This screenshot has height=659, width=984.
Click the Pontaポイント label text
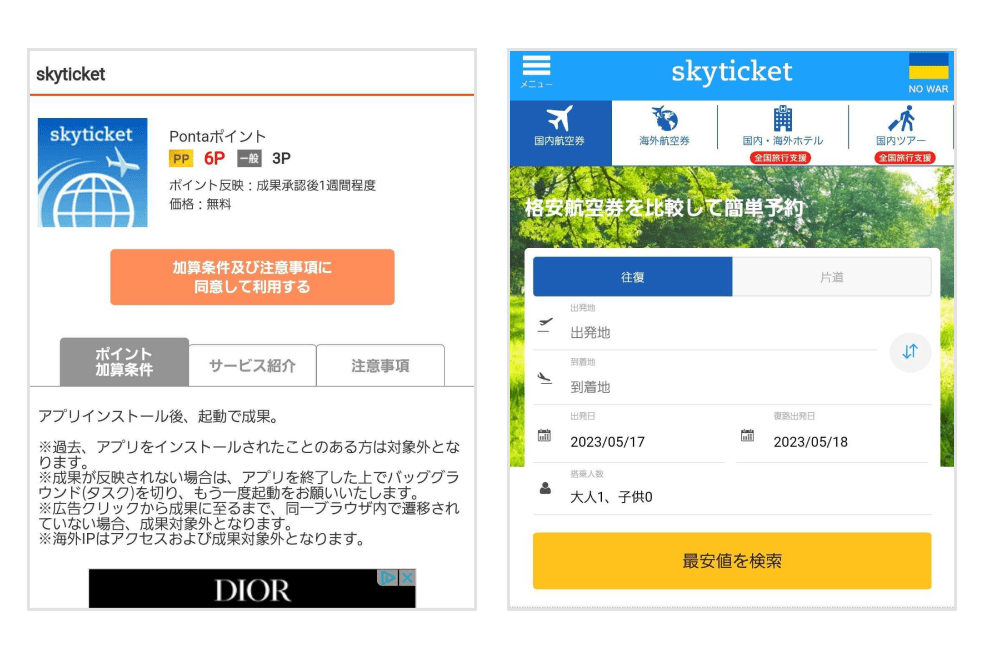coord(217,136)
